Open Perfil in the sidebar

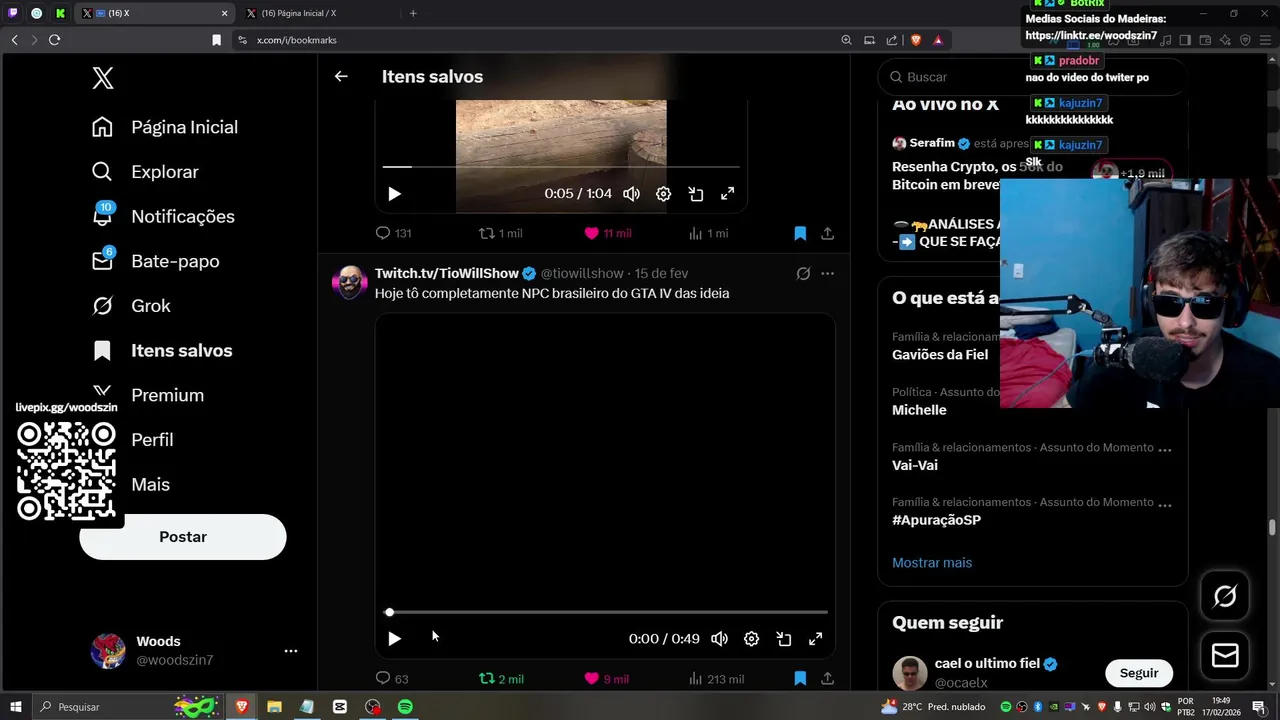tap(152, 440)
